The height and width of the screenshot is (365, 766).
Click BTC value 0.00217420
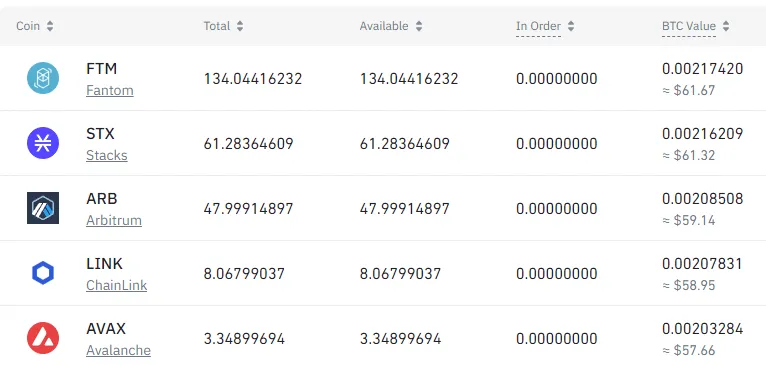pos(702,69)
